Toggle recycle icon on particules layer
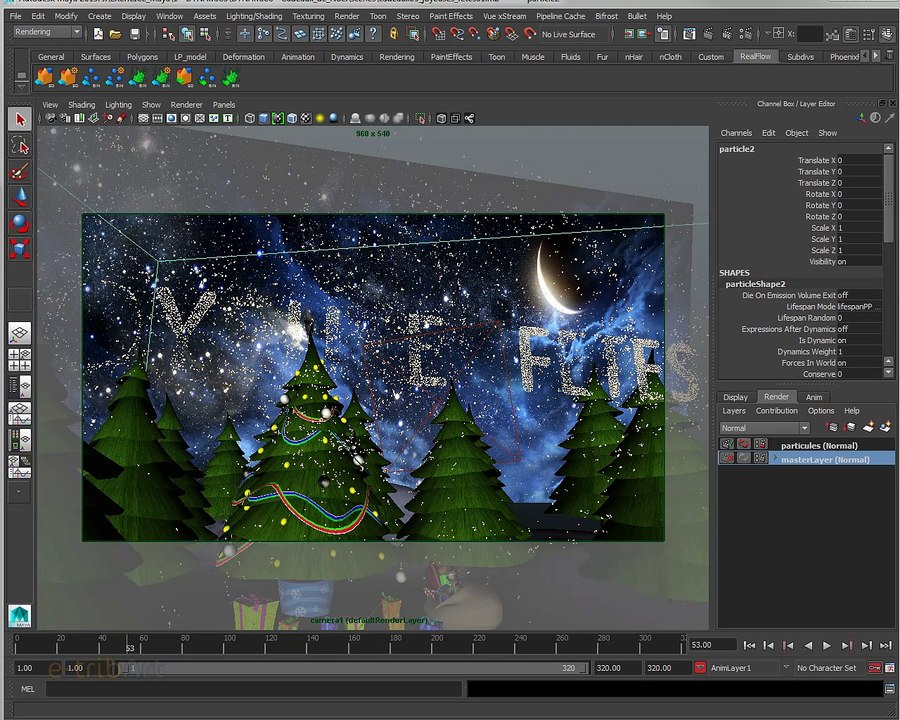The width and height of the screenshot is (900, 720). click(x=744, y=444)
